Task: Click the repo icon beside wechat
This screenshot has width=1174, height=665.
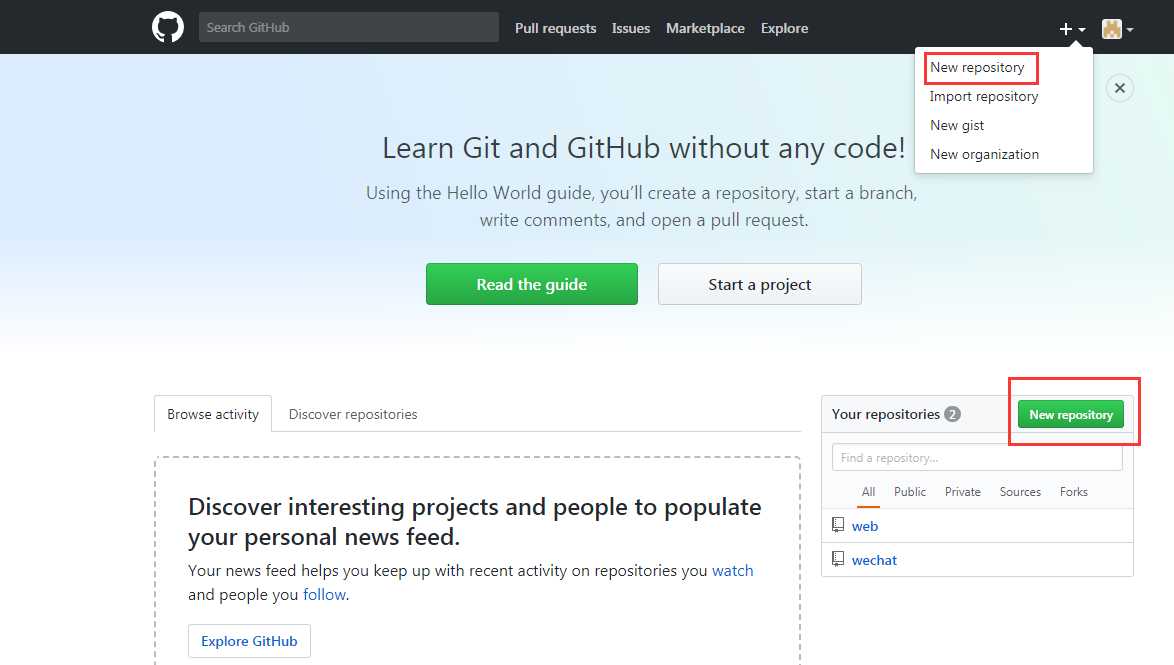Action: (x=838, y=559)
